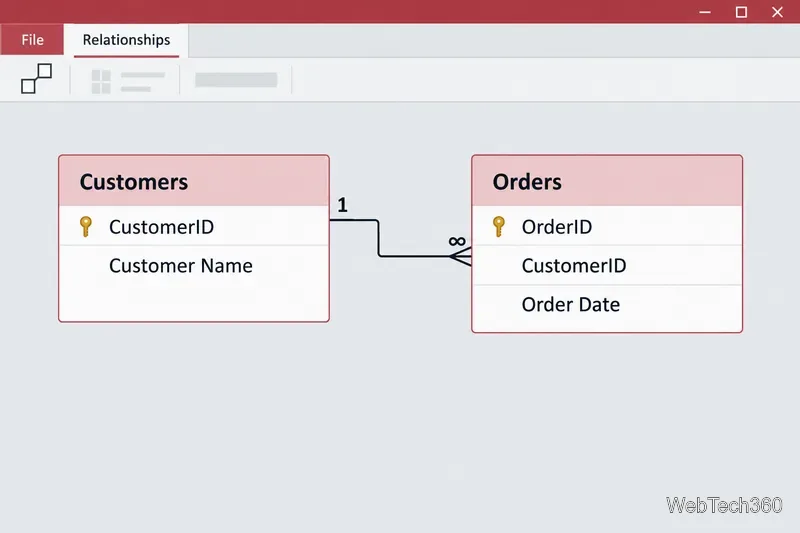Screen dimensions: 800x533
Task: Select the Orders table header
Action: pyautogui.click(x=607, y=181)
